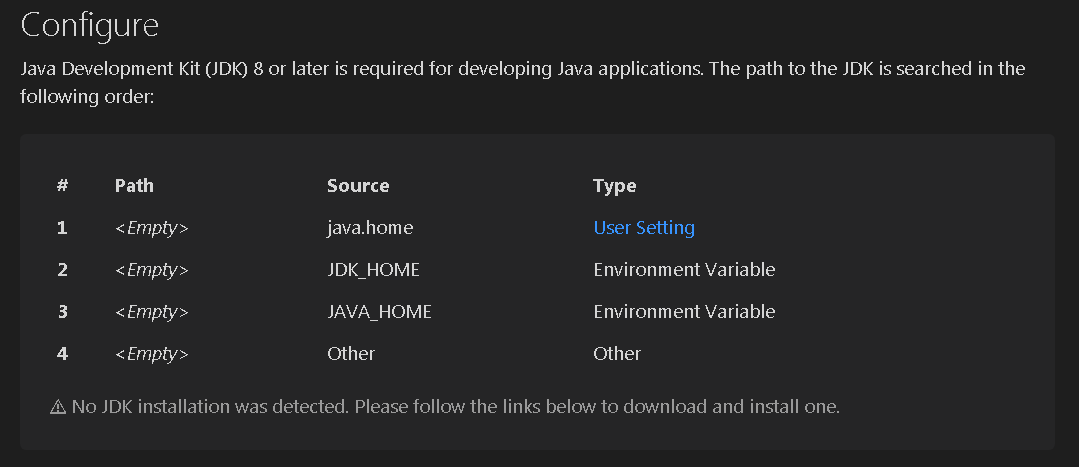Click the # column header
This screenshot has height=467, width=1079.
click(x=62, y=186)
